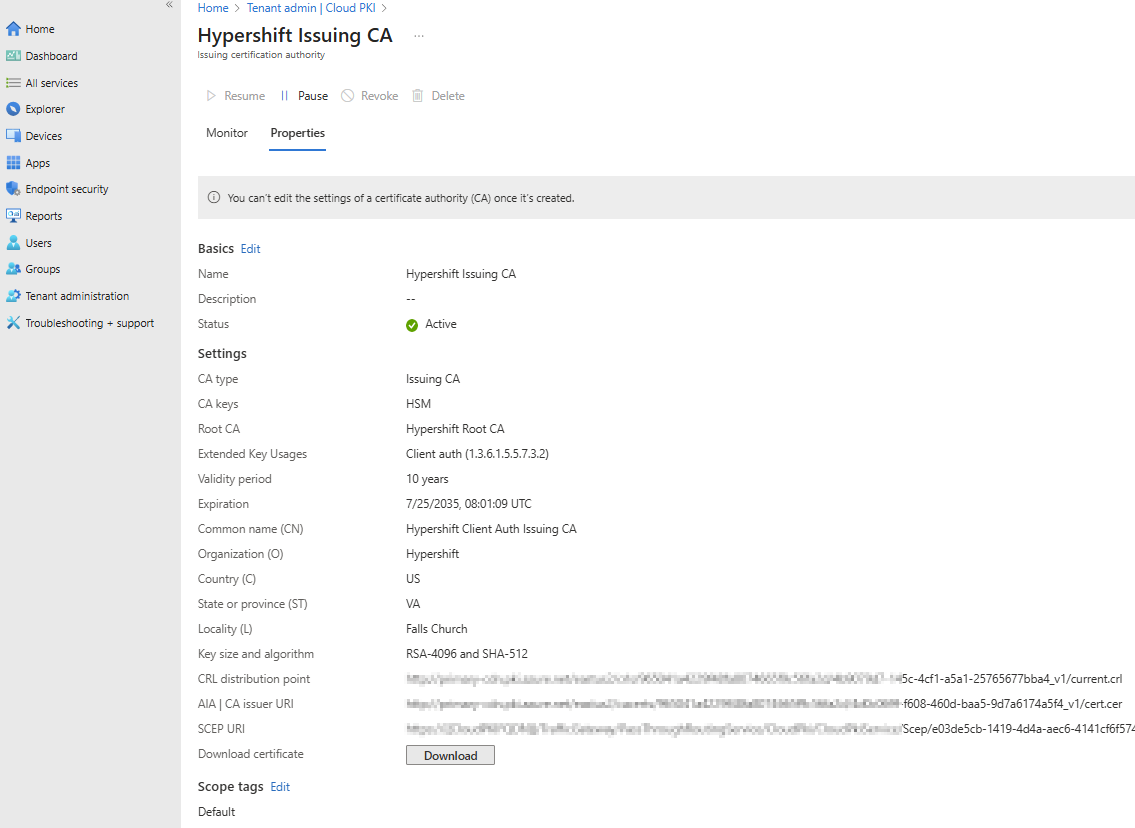Click the HSM CA keys value
Image resolution: width=1135 pixels, height=828 pixels.
pos(418,404)
